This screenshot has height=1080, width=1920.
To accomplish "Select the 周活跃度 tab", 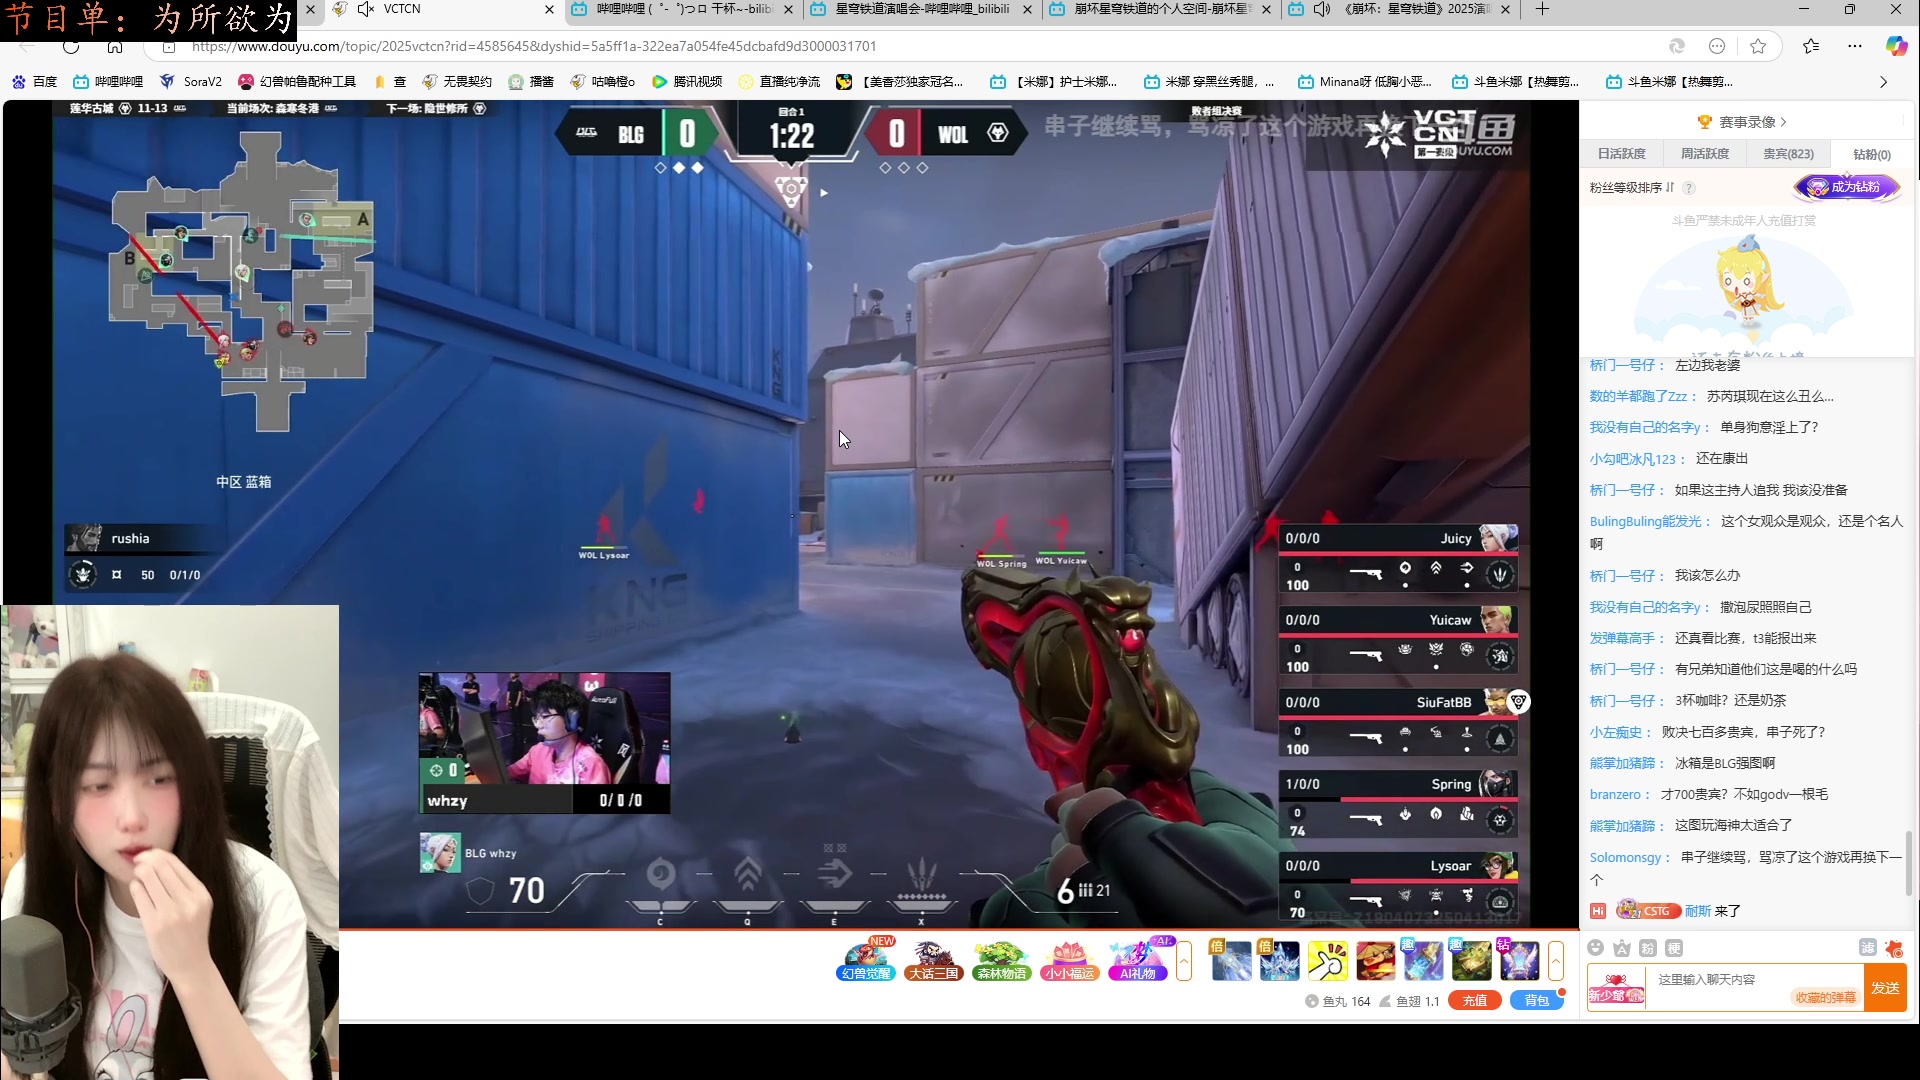I will click(1705, 154).
